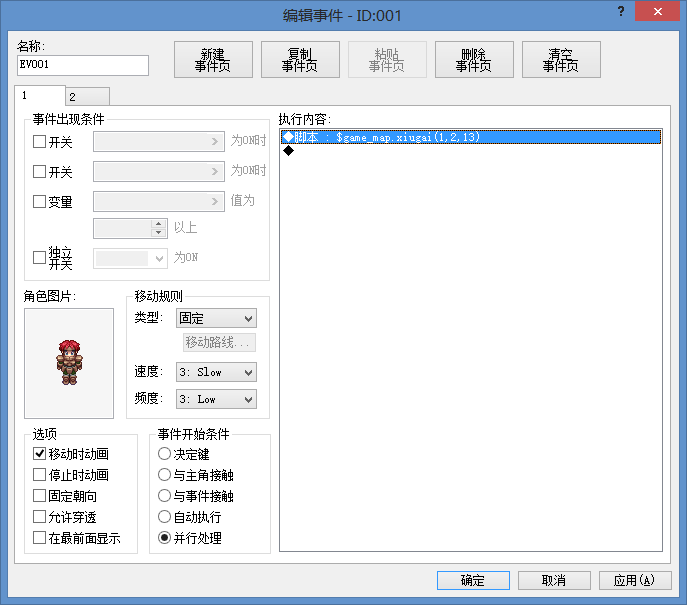Screen dimensions: 687x605
Task: Open the 速度 dropdown showing 3: Slow
Action: pyautogui.click(x=216, y=372)
